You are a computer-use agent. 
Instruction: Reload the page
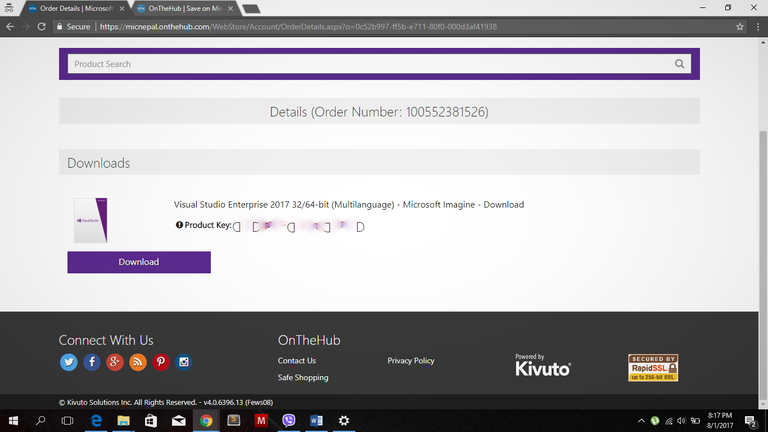[42, 26]
